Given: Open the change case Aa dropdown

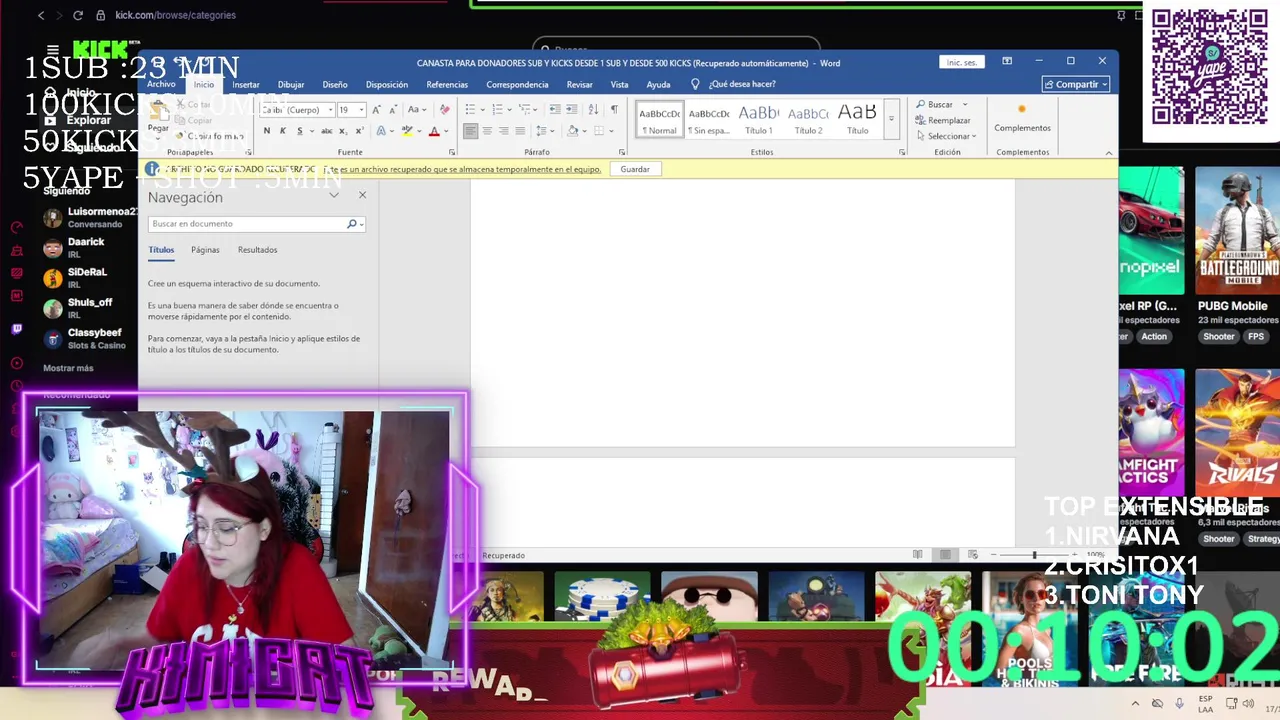Looking at the screenshot, I should click(416, 110).
